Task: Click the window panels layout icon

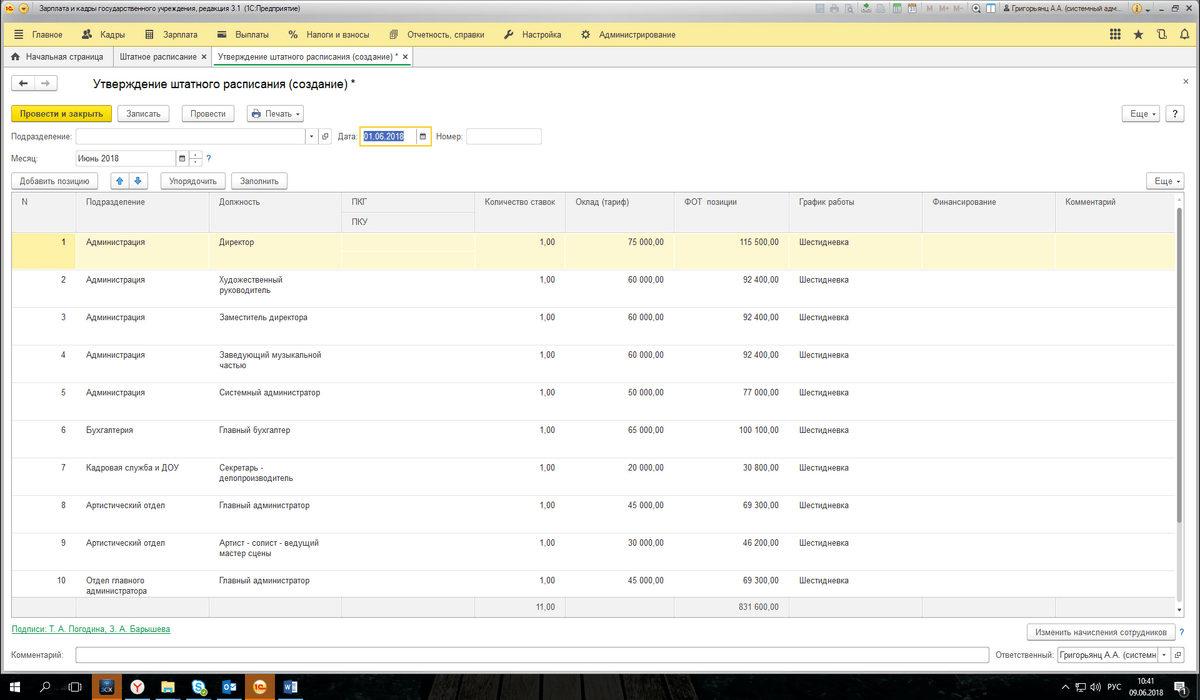Action: point(991,8)
